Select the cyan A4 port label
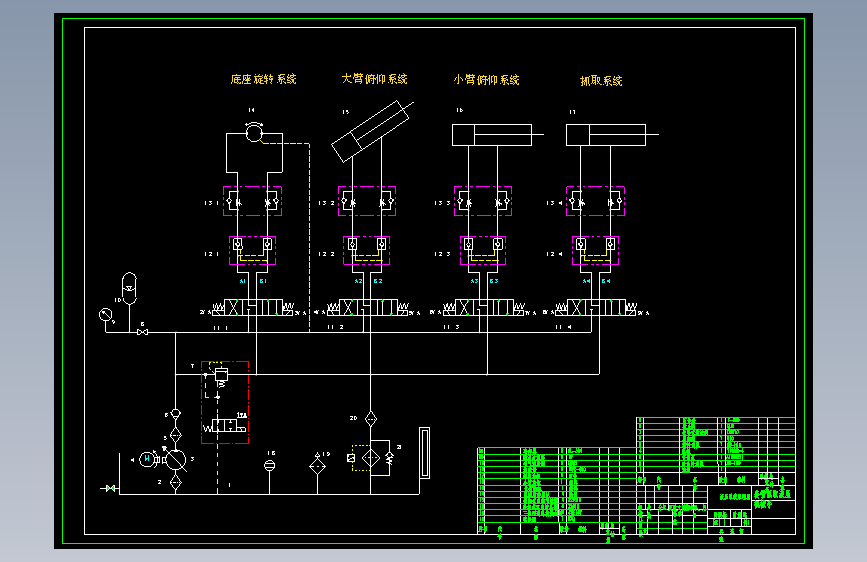Image resolution: width=867 pixels, height=562 pixels. (587, 281)
